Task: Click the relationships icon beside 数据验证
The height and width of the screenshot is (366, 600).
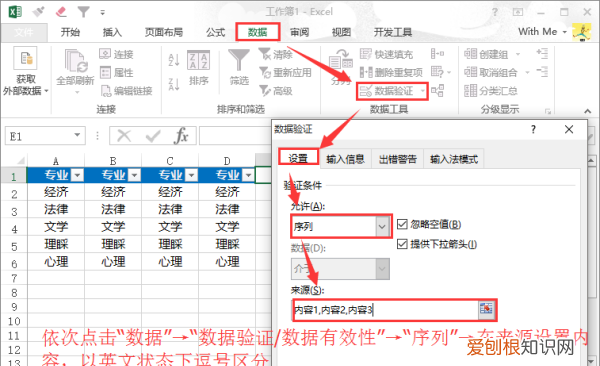Action: 437,91
